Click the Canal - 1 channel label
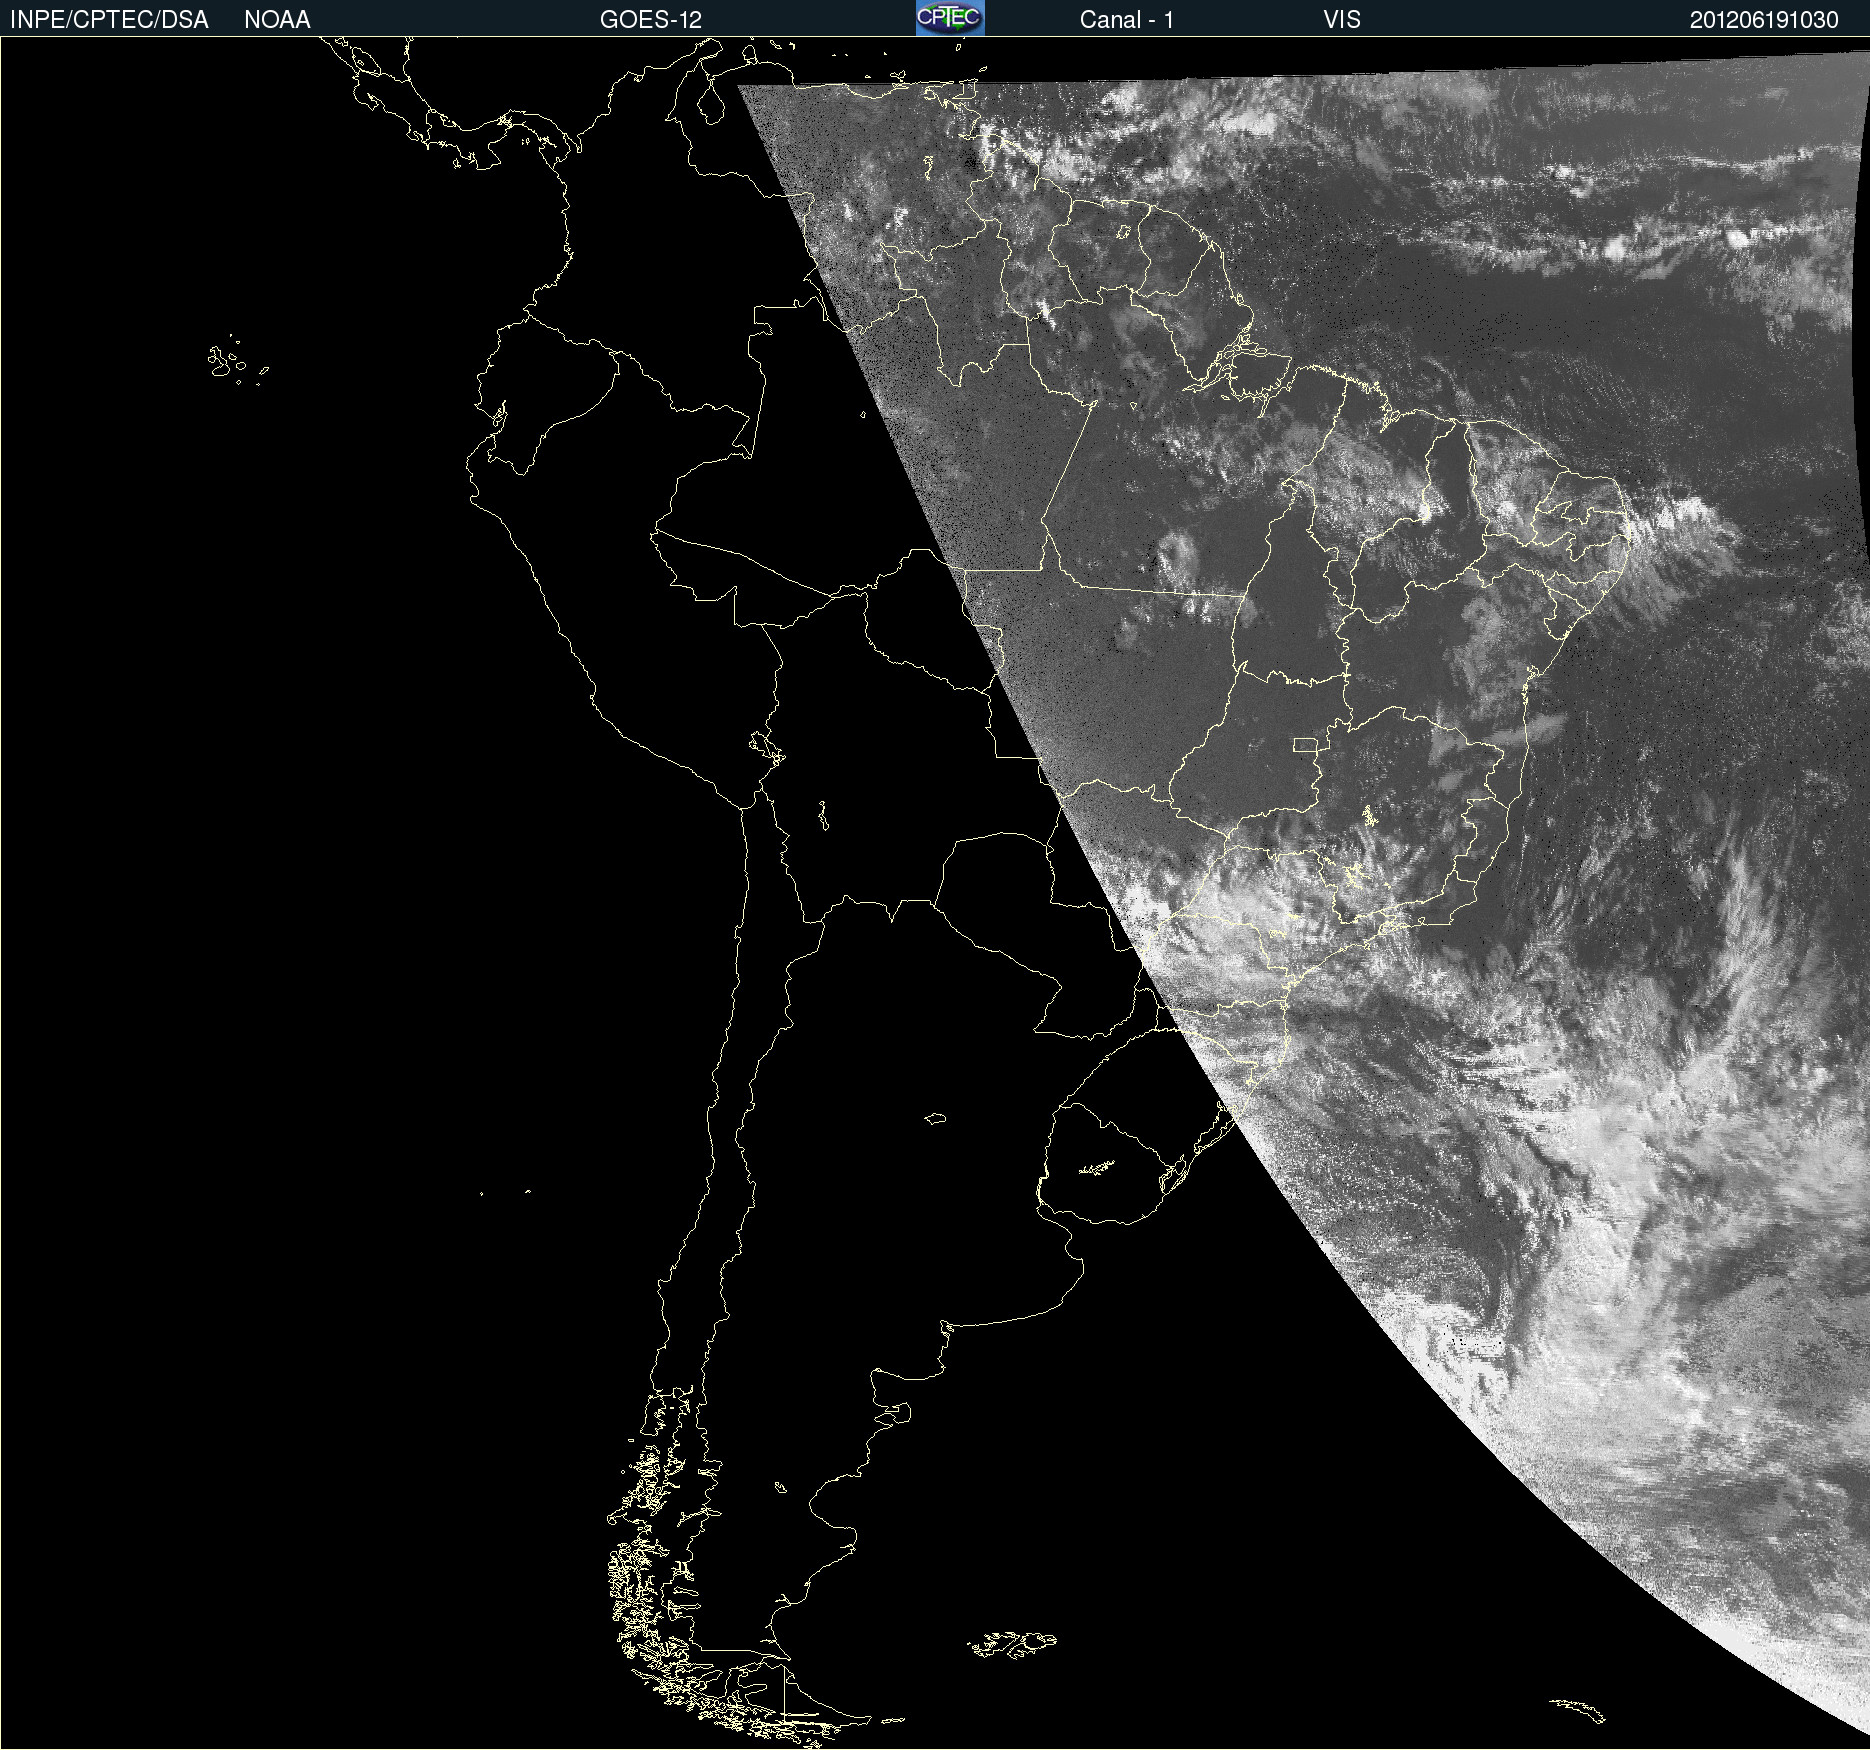This screenshot has height=1750, width=1870. pos(1126,20)
